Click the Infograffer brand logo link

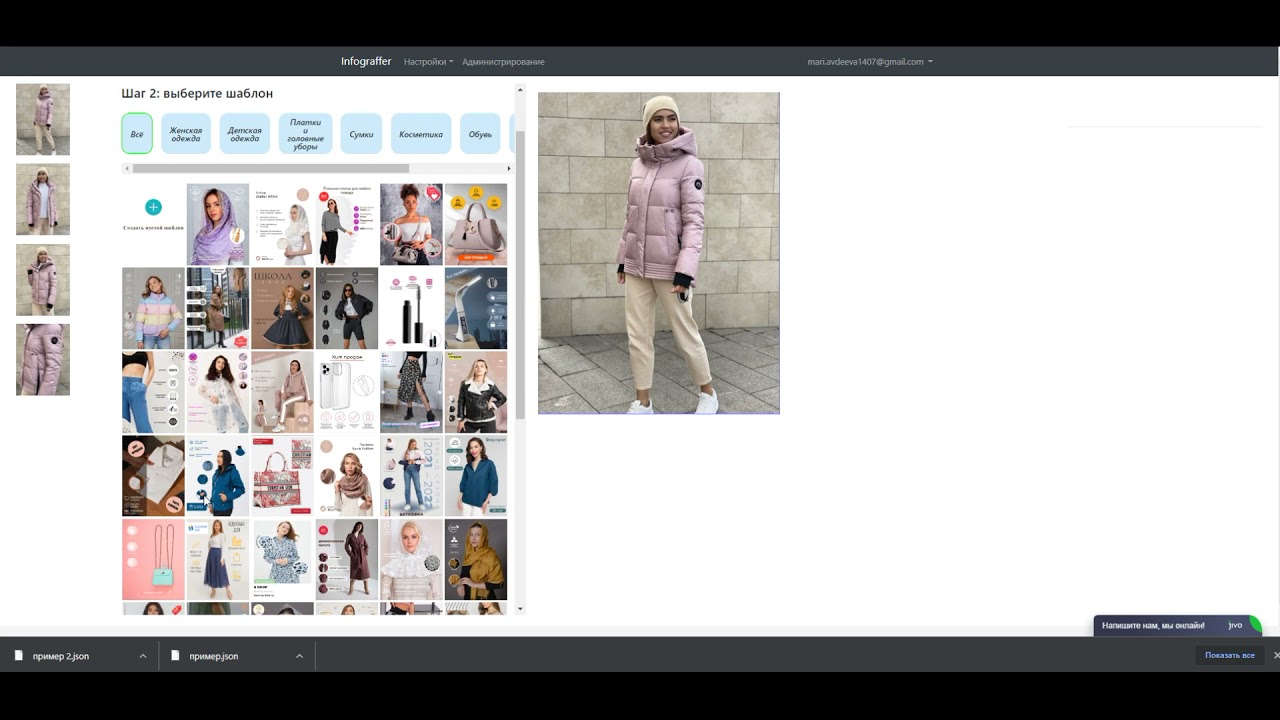click(366, 61)
